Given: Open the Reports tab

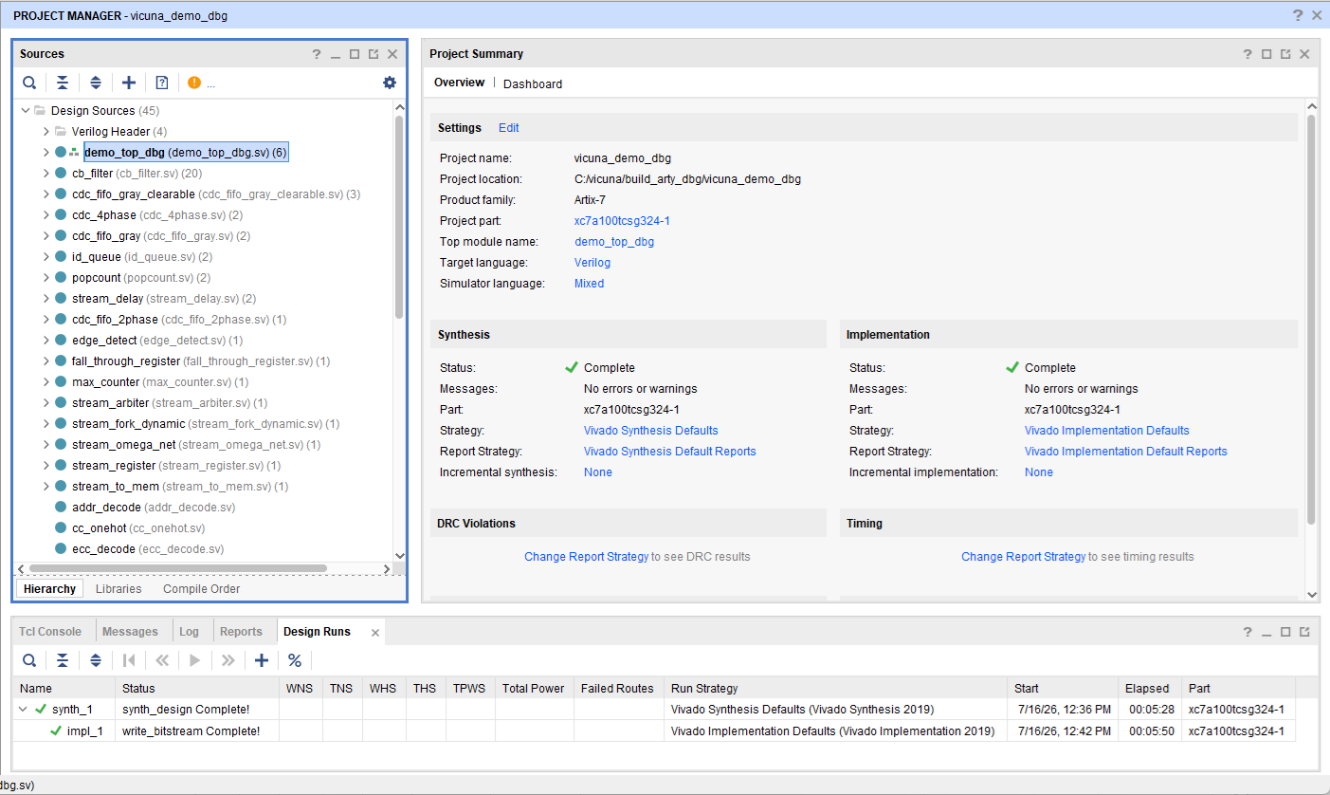Looking at the screenshot, I should click(x=241, y=632).
